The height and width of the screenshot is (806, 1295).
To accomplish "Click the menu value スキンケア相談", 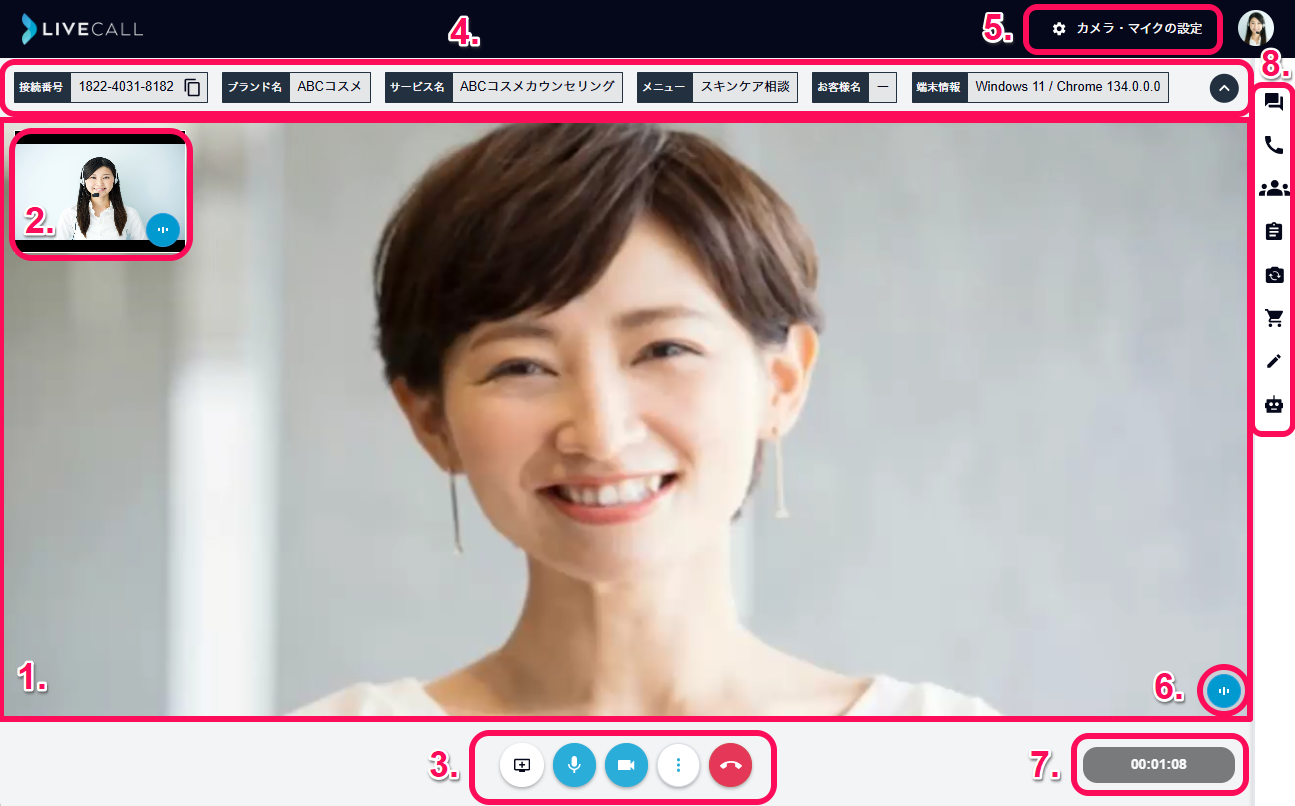I will click(x=745, y=87).
